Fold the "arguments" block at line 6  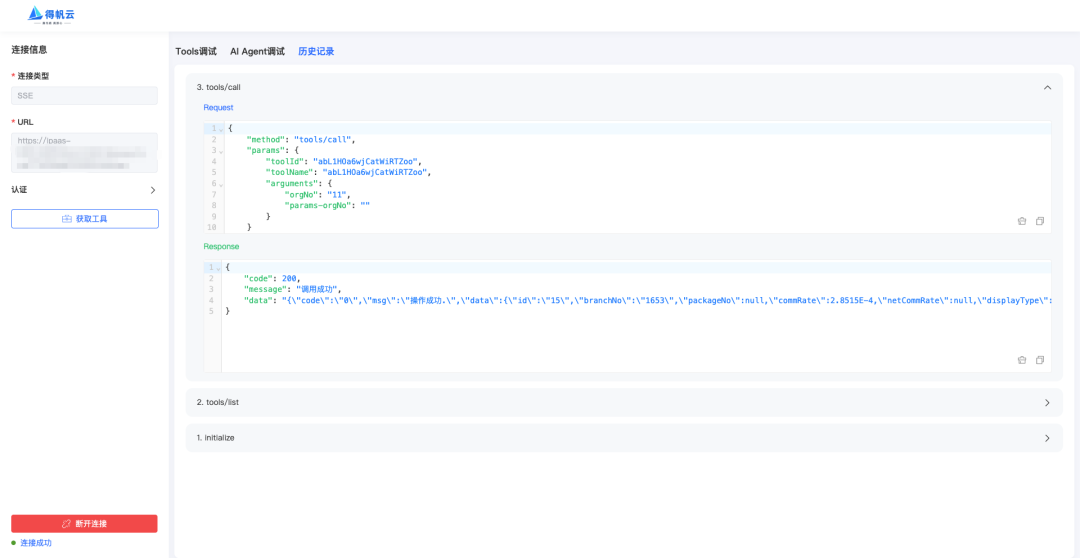(x=220, y=184)
